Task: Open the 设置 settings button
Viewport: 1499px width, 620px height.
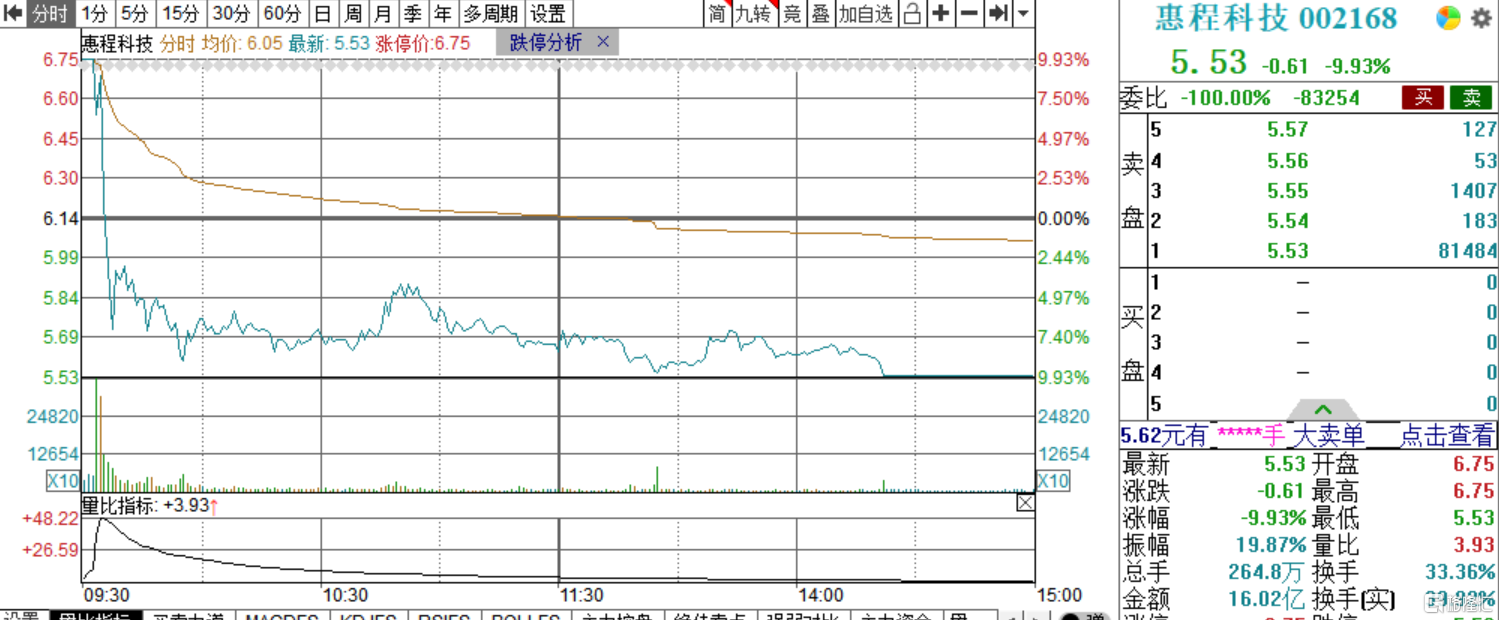Action: [x=548, y=14]
